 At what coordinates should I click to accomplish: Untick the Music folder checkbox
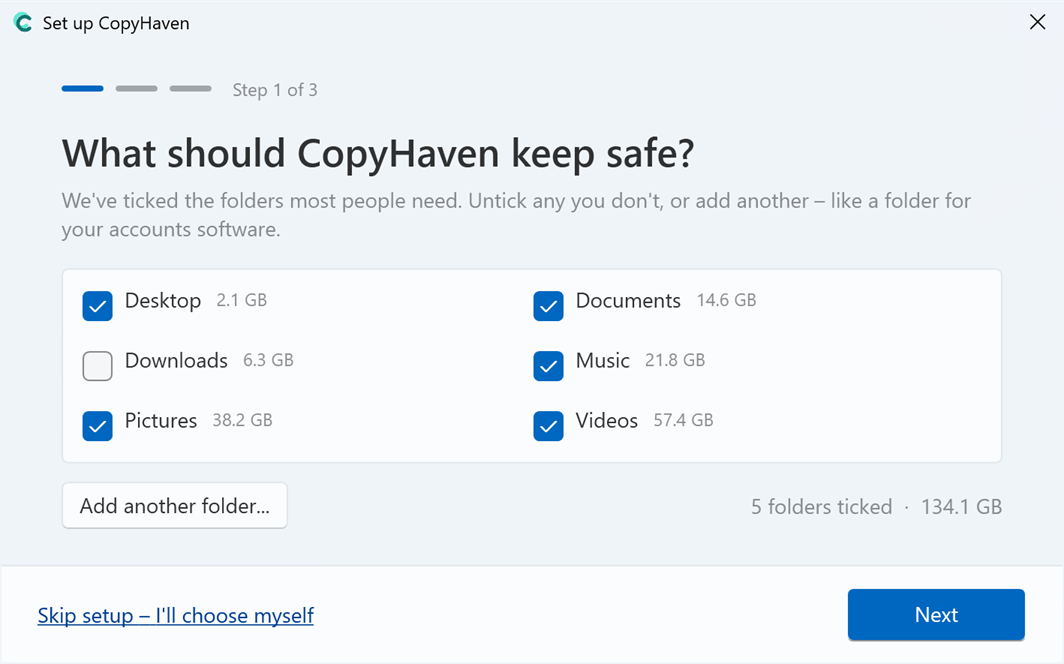(x=548, y=366)
